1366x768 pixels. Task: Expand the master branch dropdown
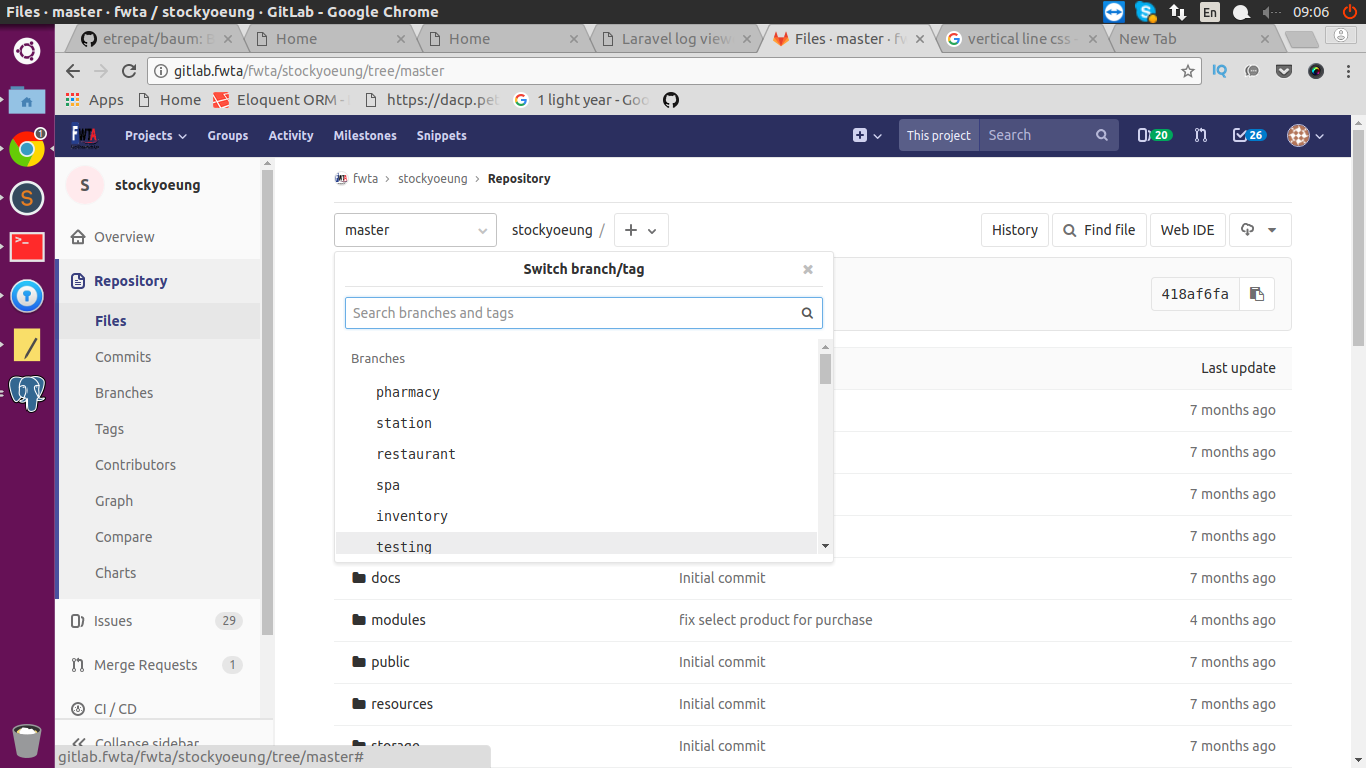click(x=415, y=230)
